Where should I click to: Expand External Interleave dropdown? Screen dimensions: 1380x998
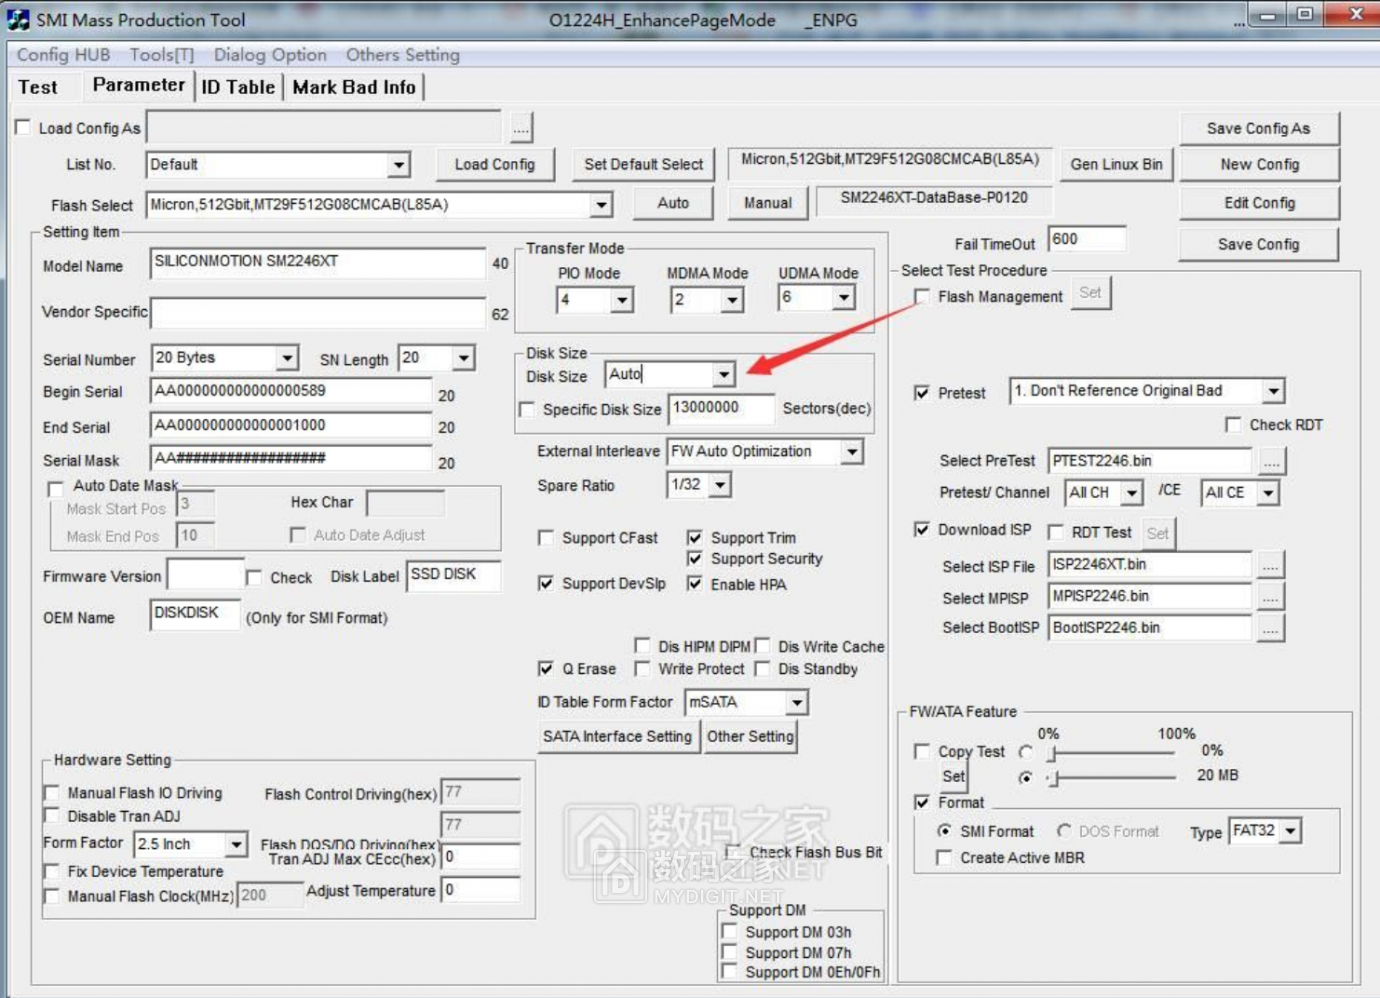click(x=851, y=452)
